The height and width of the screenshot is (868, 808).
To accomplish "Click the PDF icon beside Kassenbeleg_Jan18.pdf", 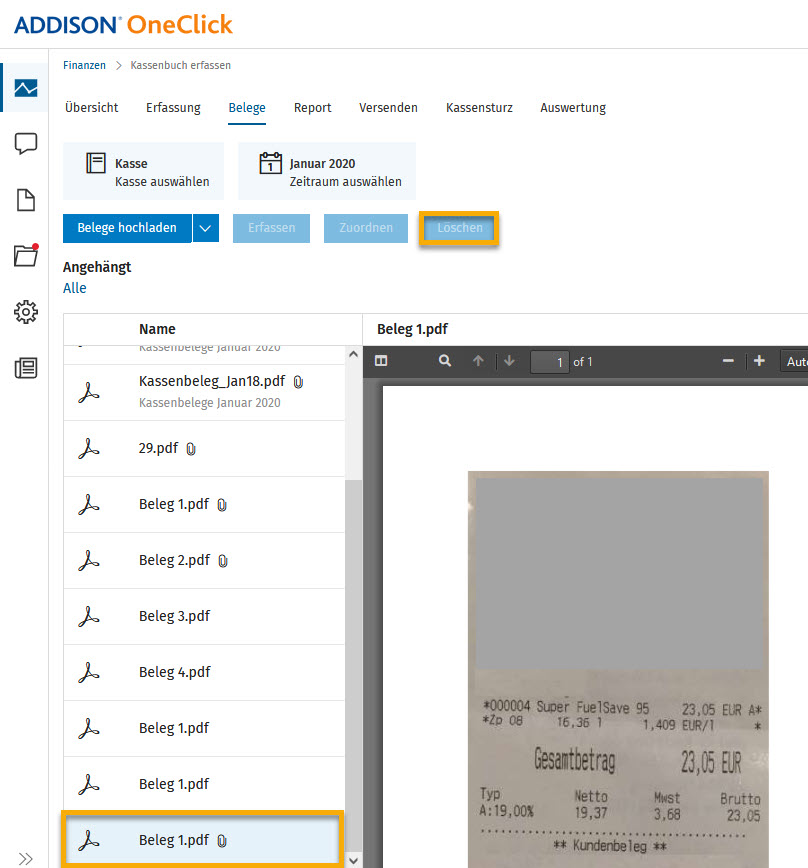I will (89, 392).
